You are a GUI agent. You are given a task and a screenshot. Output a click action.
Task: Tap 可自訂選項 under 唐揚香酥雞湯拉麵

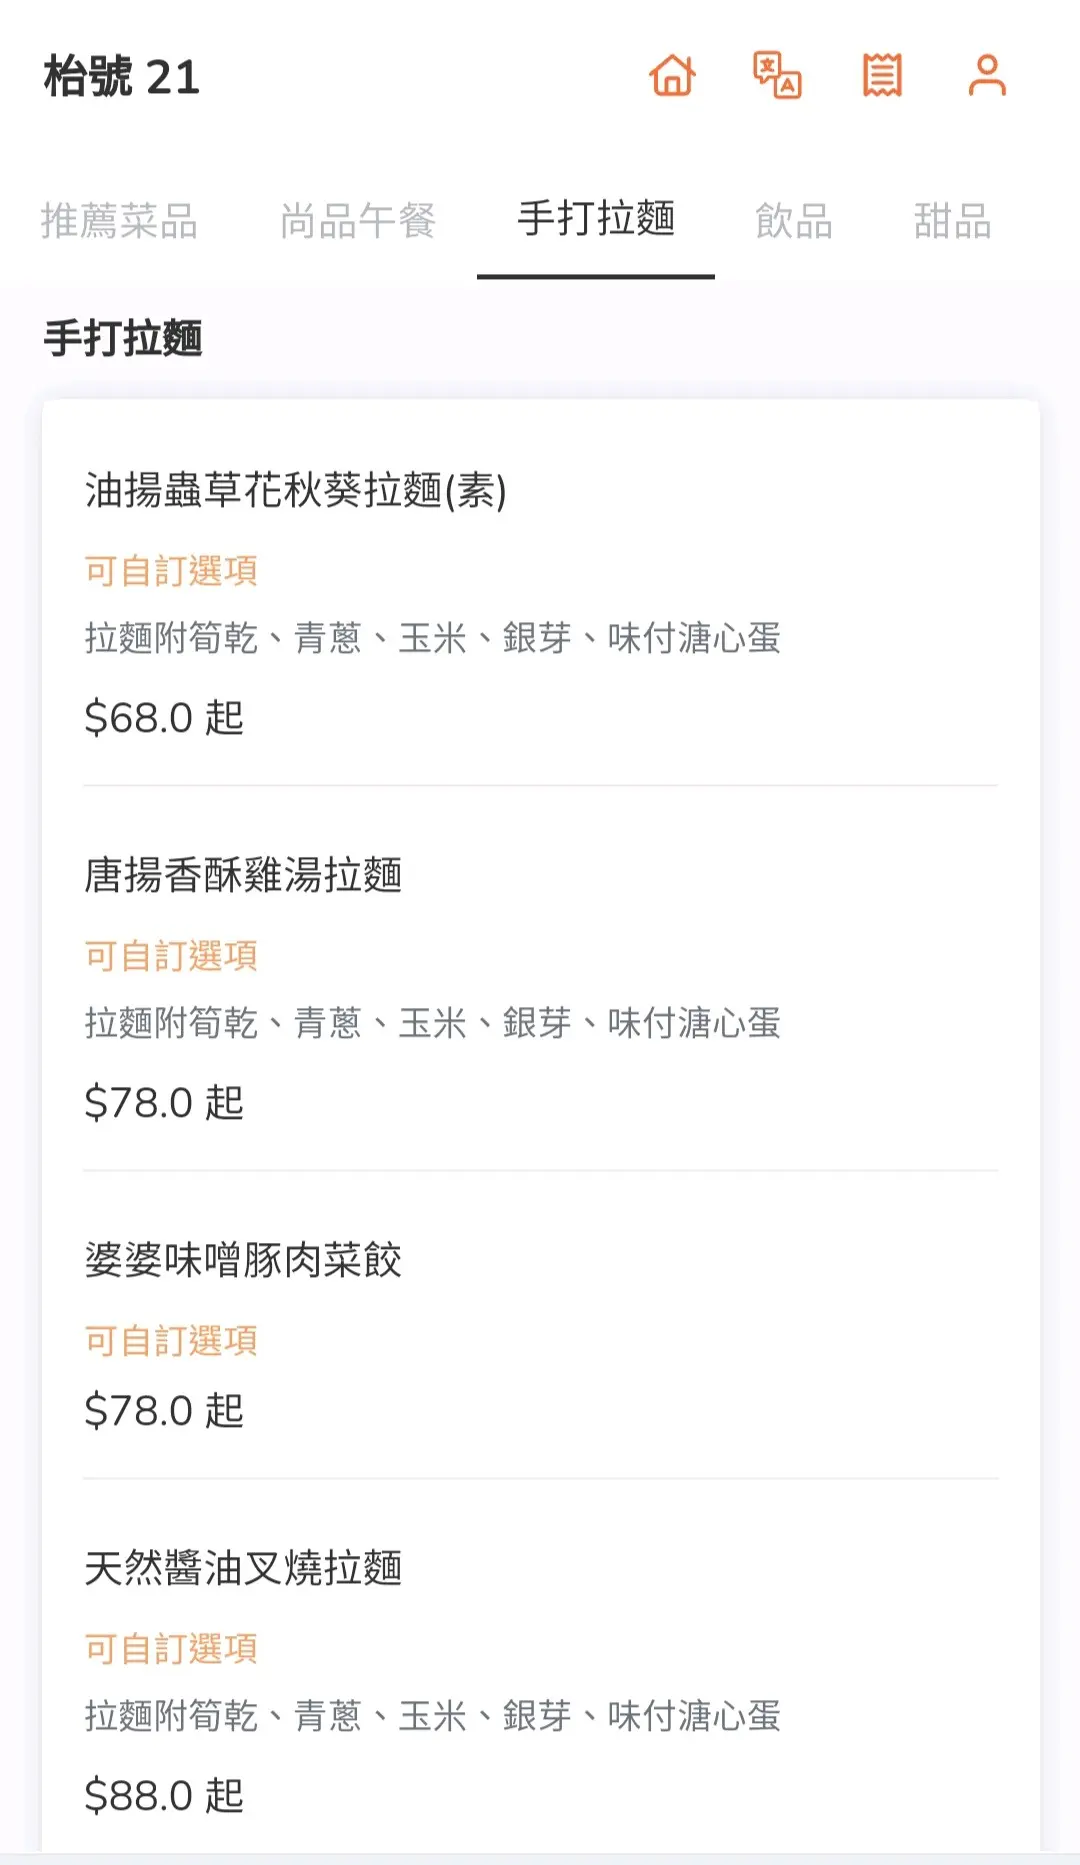171,956
